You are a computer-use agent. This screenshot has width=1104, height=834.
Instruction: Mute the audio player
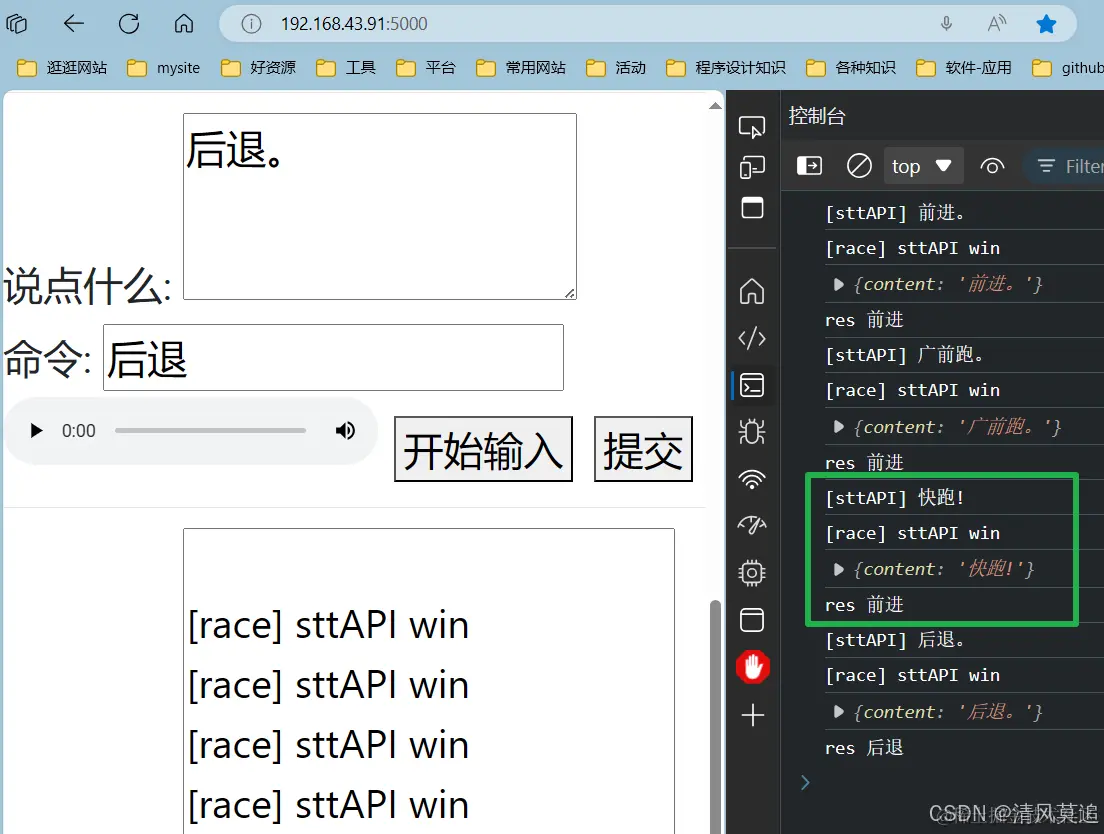click(x=345, y=430)
